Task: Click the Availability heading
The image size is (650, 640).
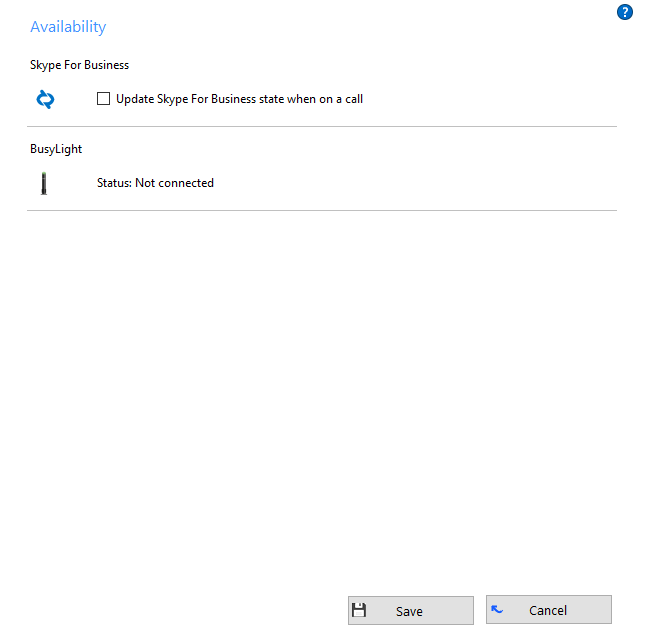Action: tap(68, 27)
